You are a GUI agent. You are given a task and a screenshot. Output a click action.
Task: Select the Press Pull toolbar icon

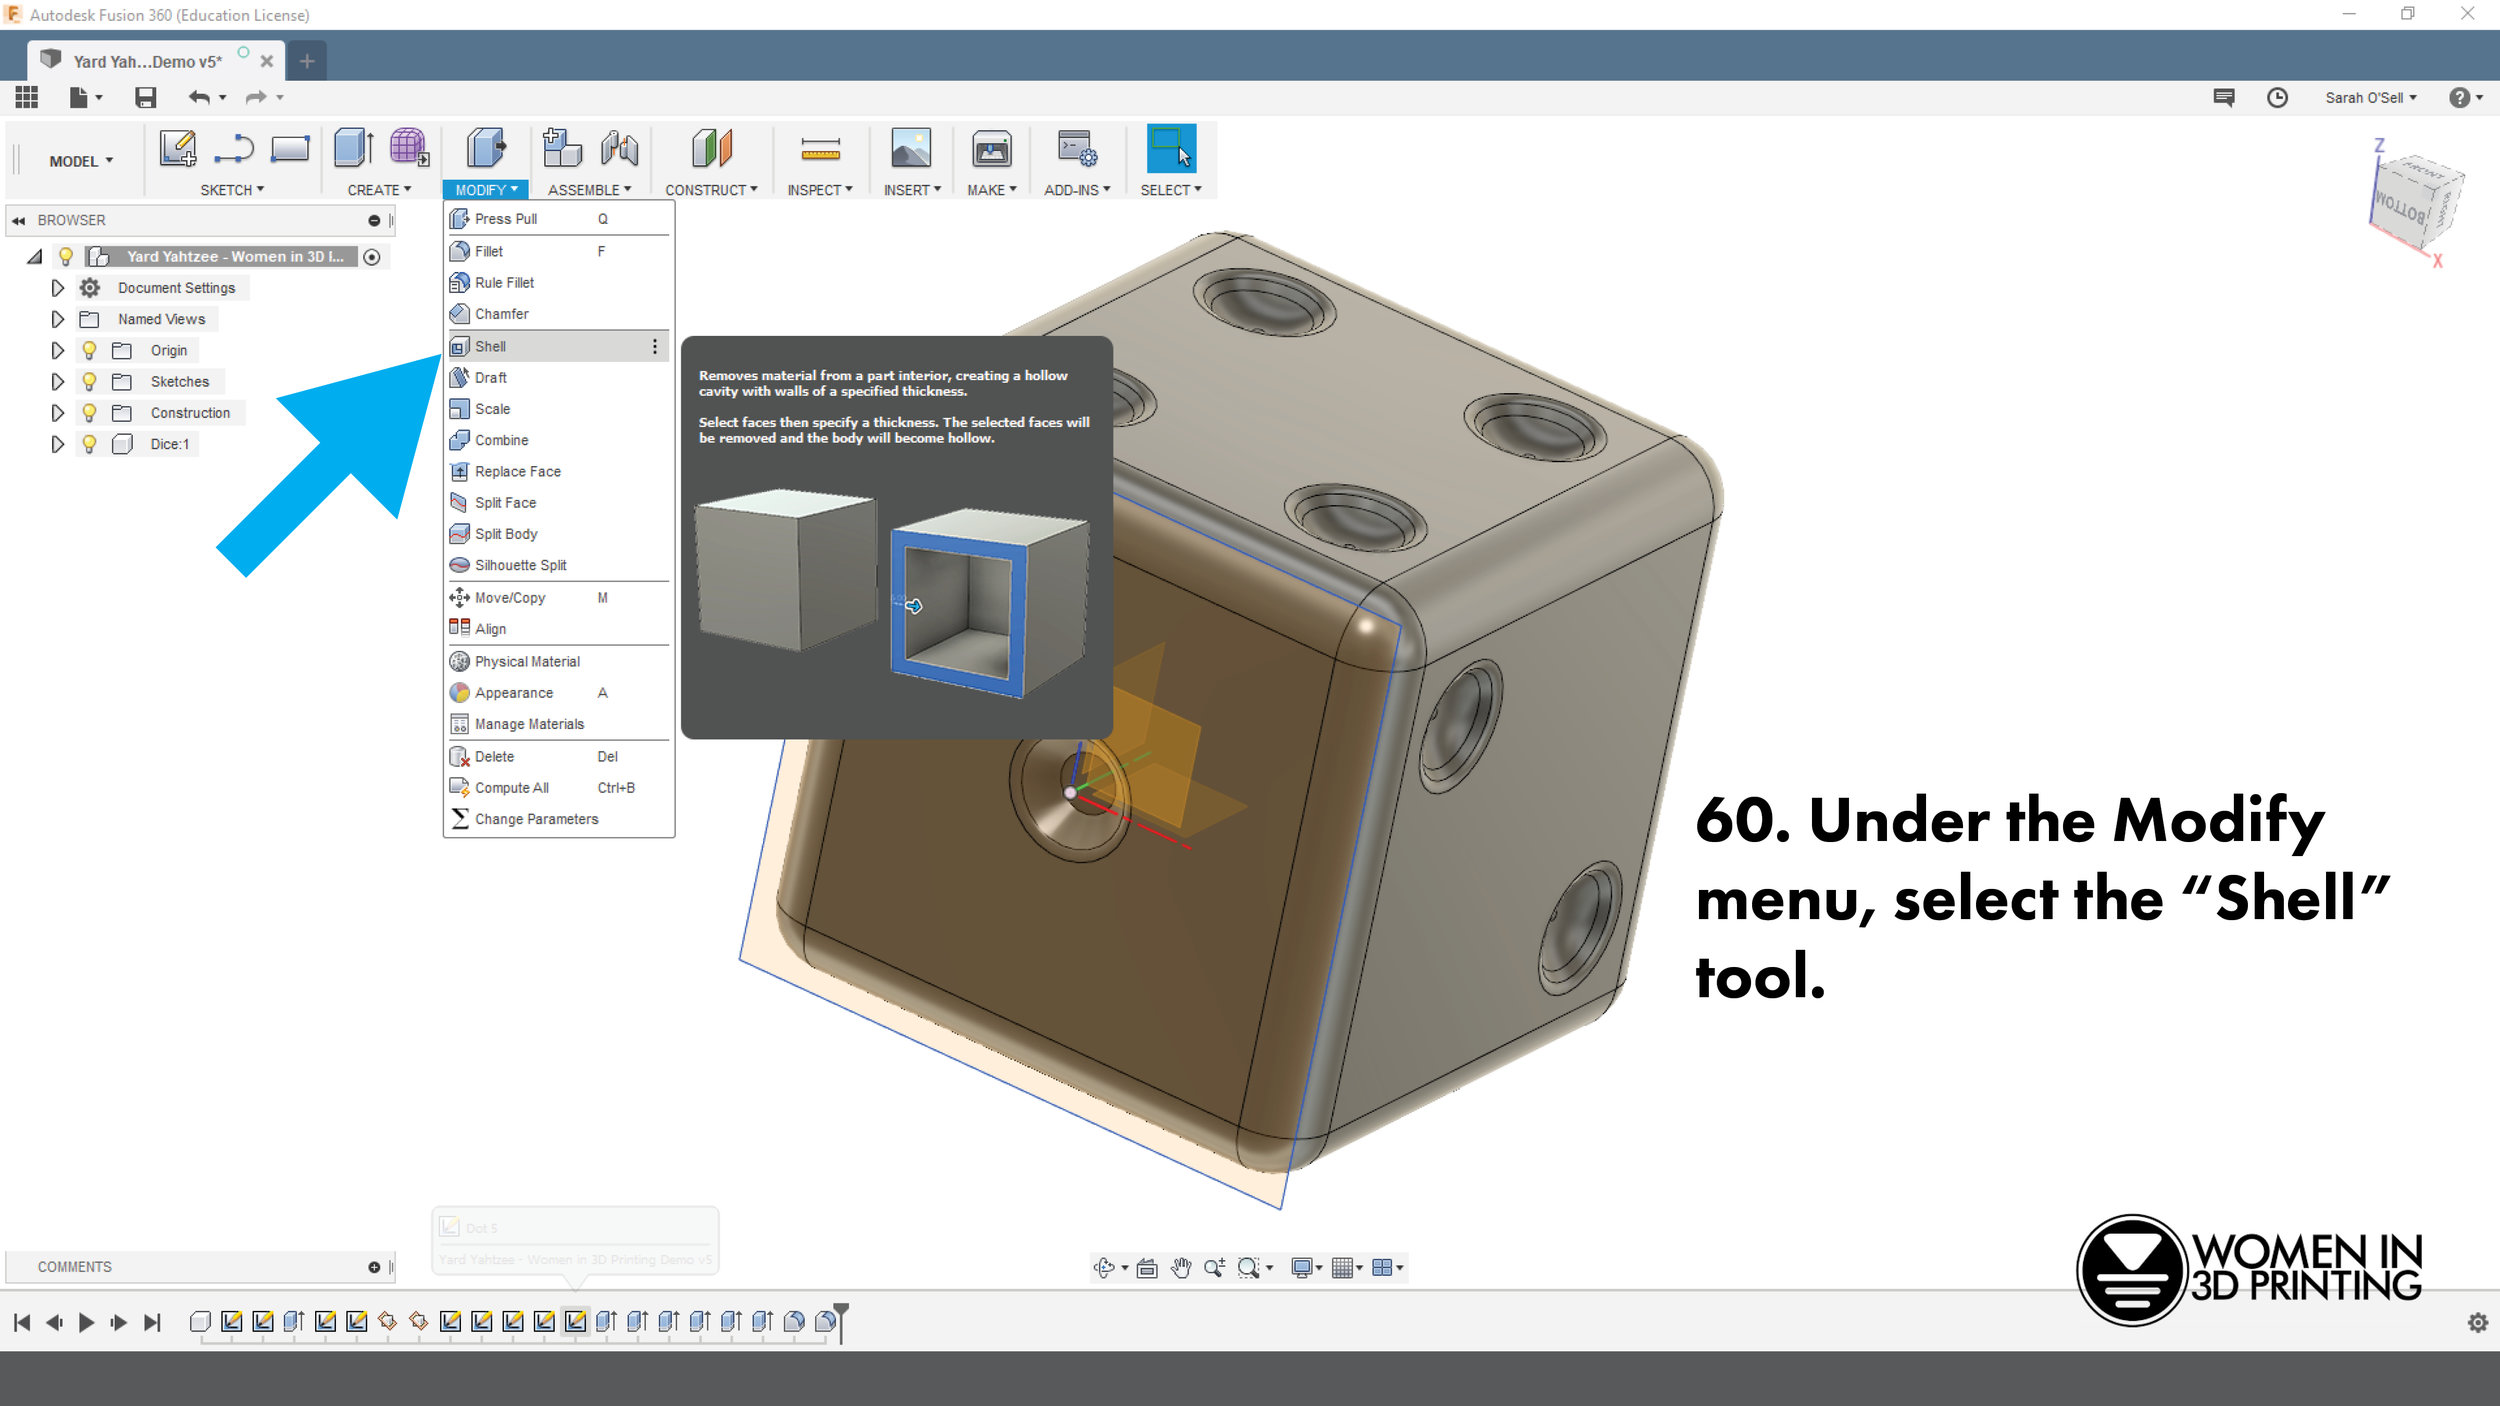point(486,148)
